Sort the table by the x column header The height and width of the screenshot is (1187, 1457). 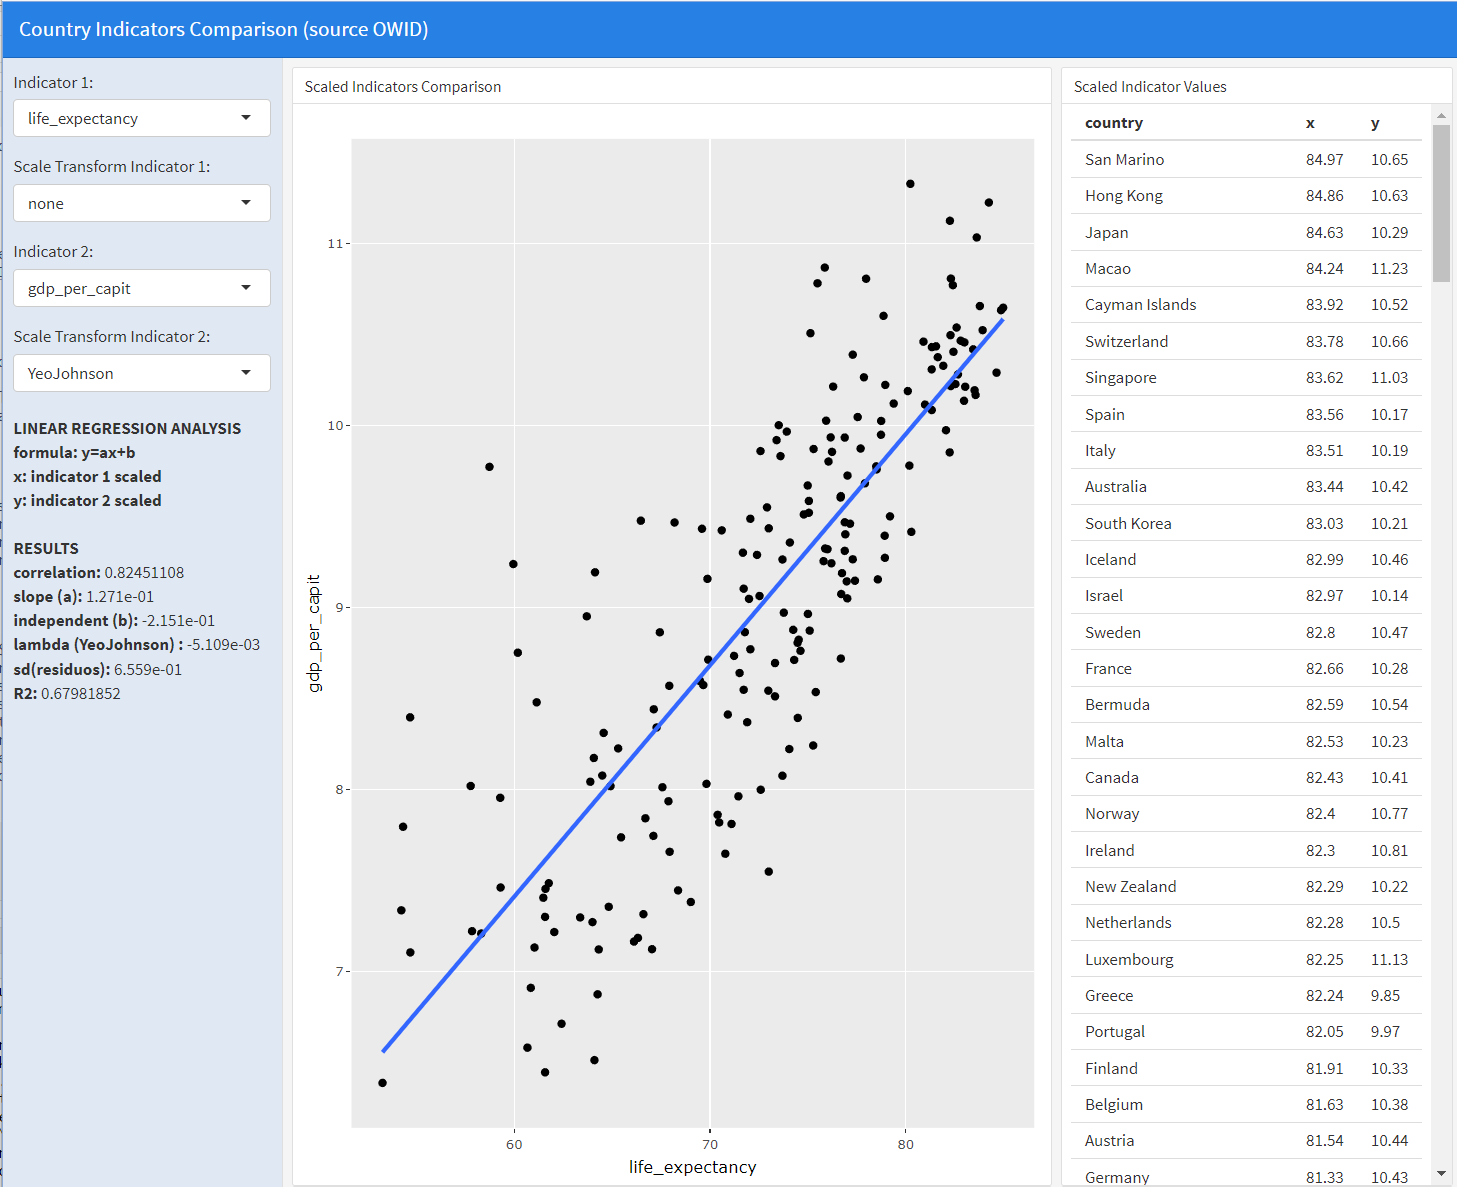tap(1310, 122)
